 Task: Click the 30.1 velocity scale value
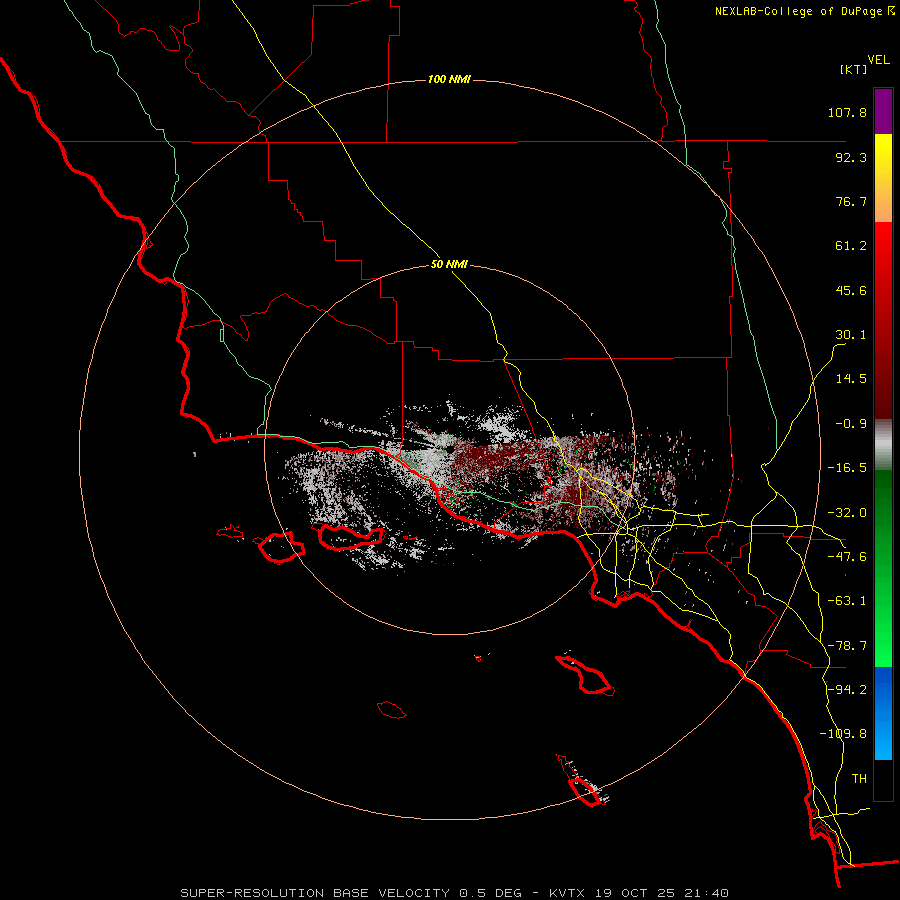click(x=851, y=335)
